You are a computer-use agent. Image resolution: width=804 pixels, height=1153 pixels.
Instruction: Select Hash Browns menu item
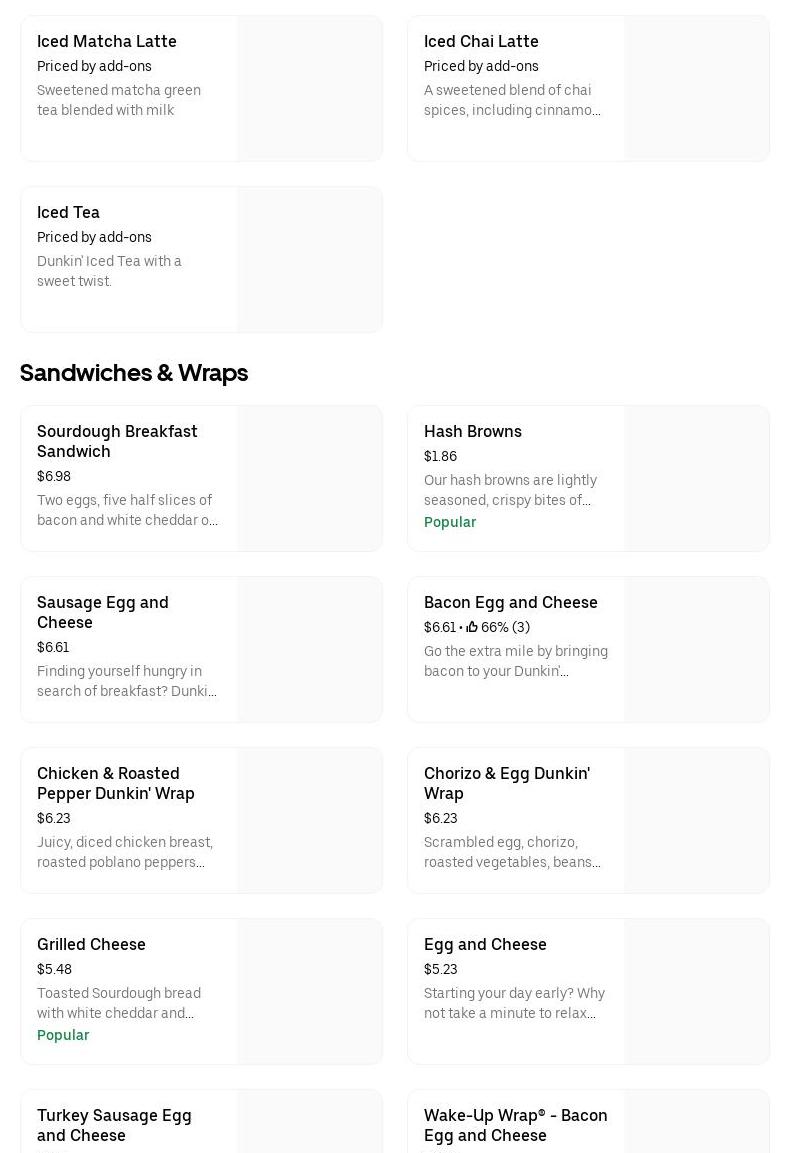(x=473, y=431)
